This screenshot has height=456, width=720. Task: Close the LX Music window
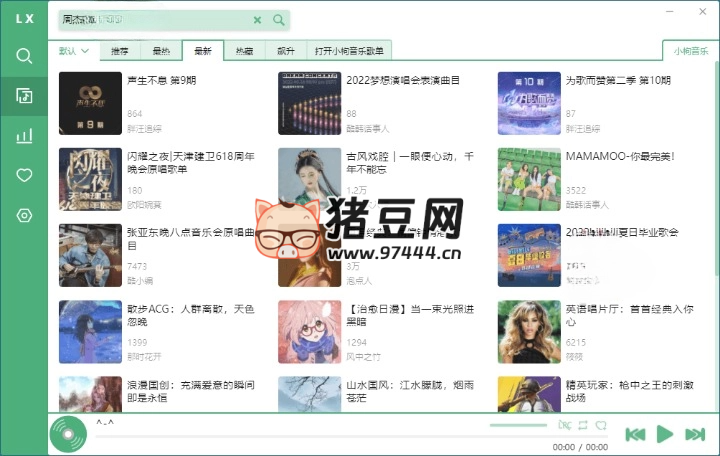703,11
